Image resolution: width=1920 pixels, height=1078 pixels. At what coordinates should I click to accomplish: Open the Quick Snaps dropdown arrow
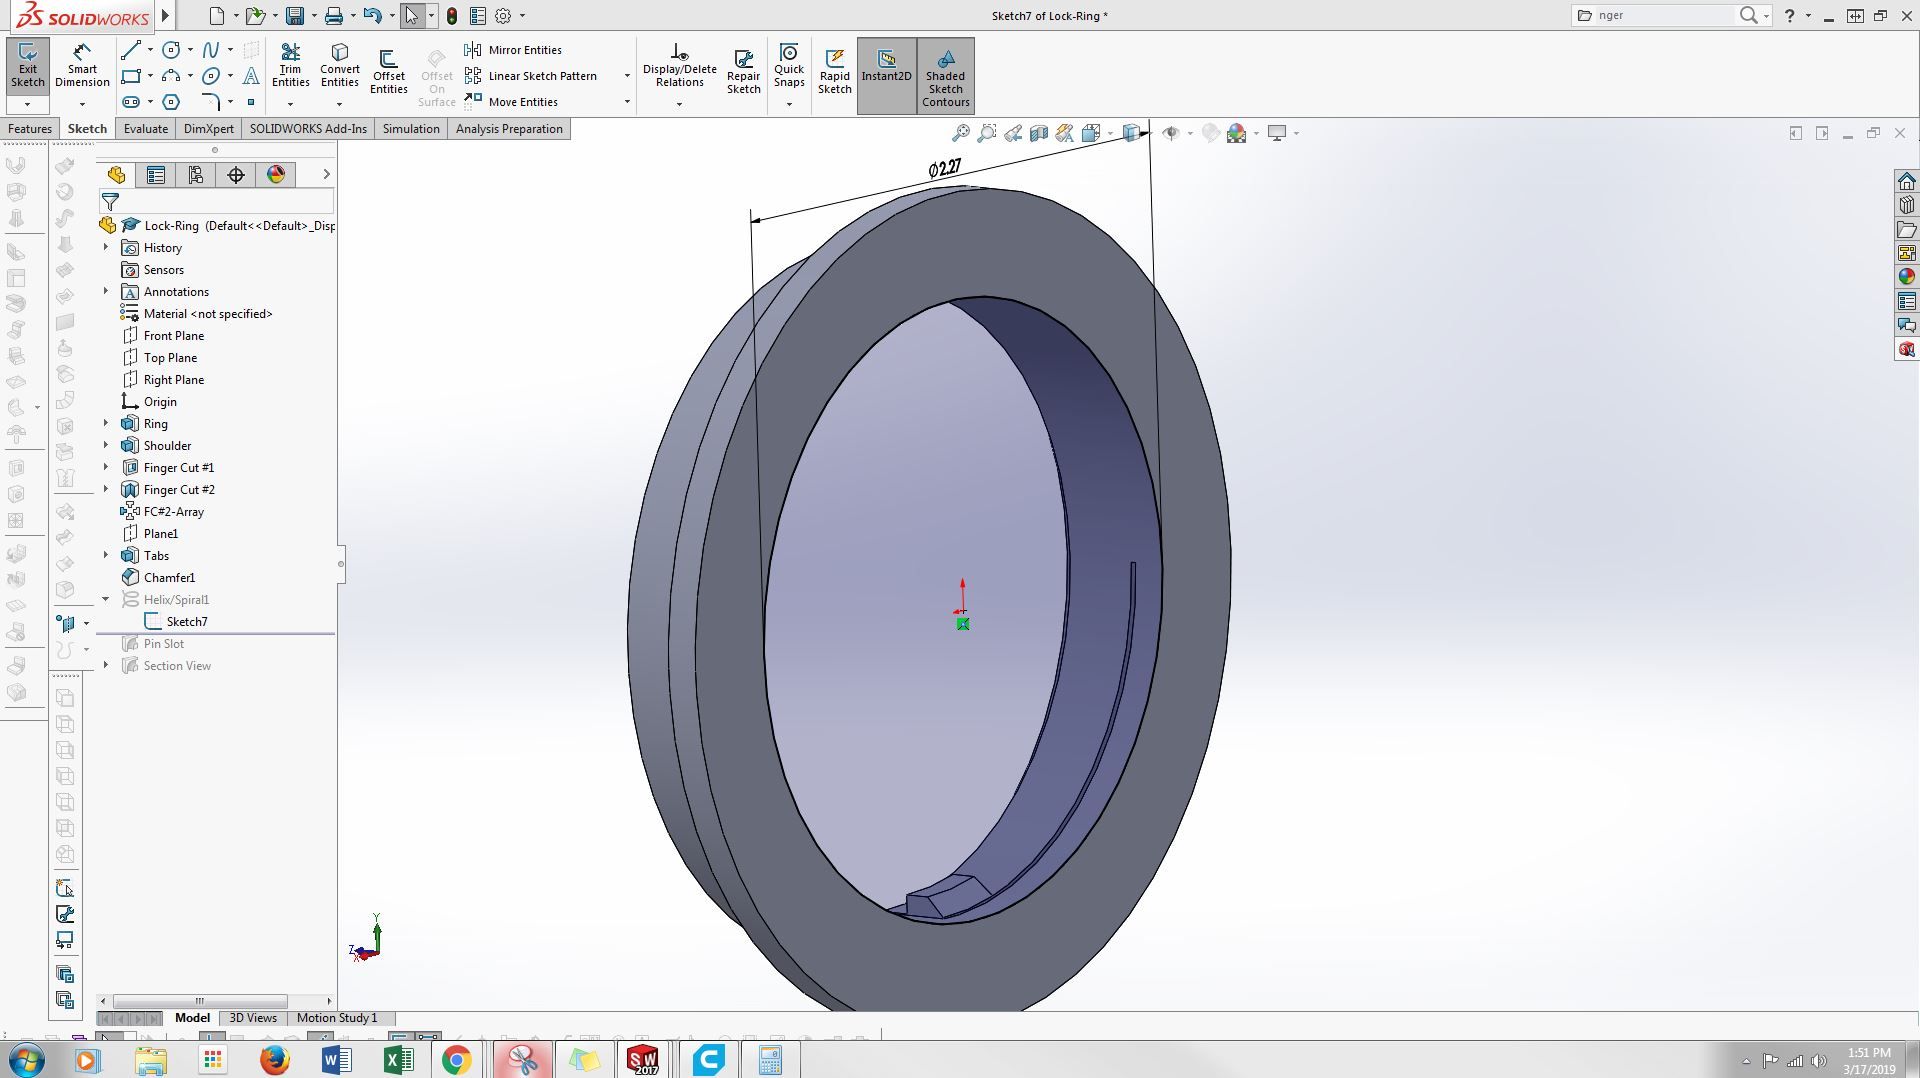(x=789, y=104)
